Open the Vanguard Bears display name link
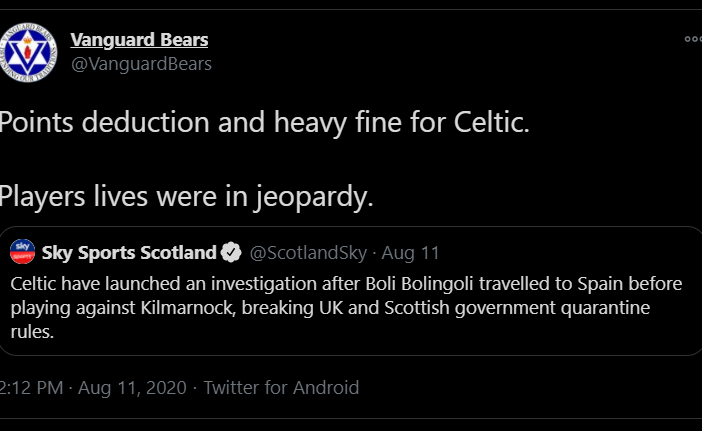Screen dimensions: 702x431 point(139,40)
